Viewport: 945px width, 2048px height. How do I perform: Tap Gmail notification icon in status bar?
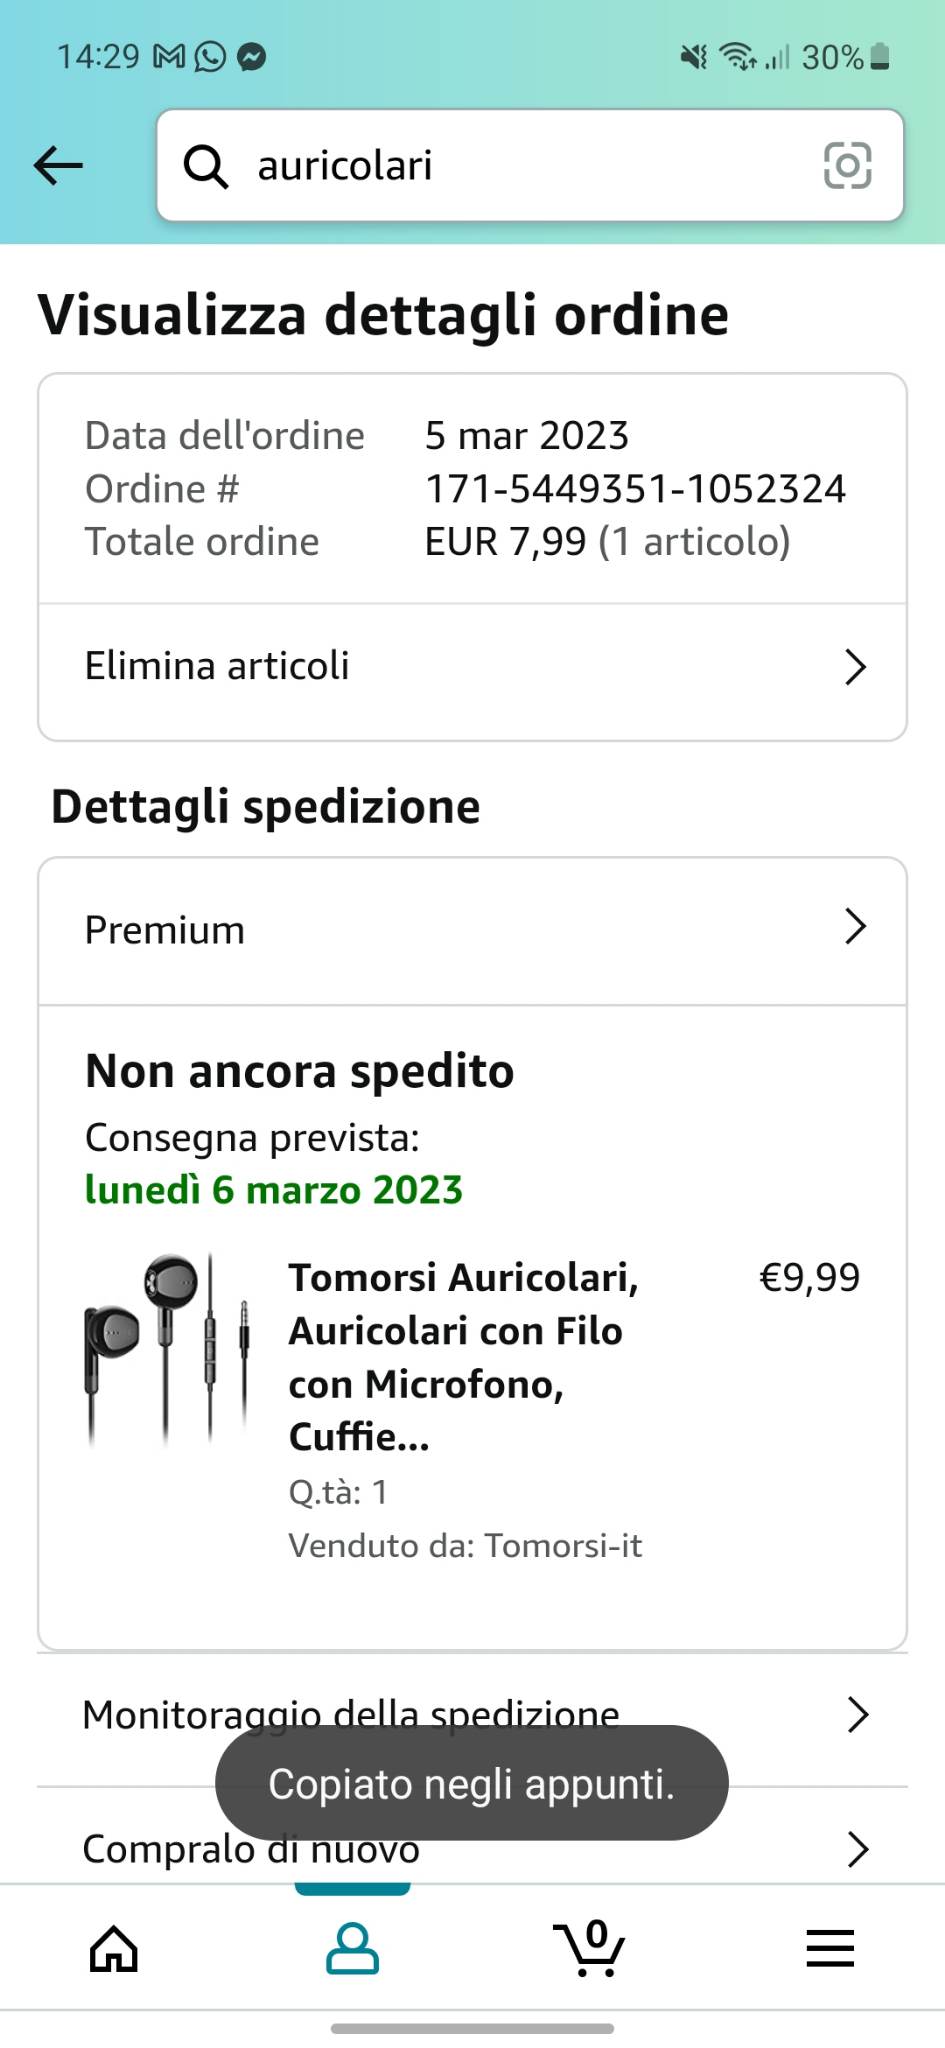(x=169, y=57)
